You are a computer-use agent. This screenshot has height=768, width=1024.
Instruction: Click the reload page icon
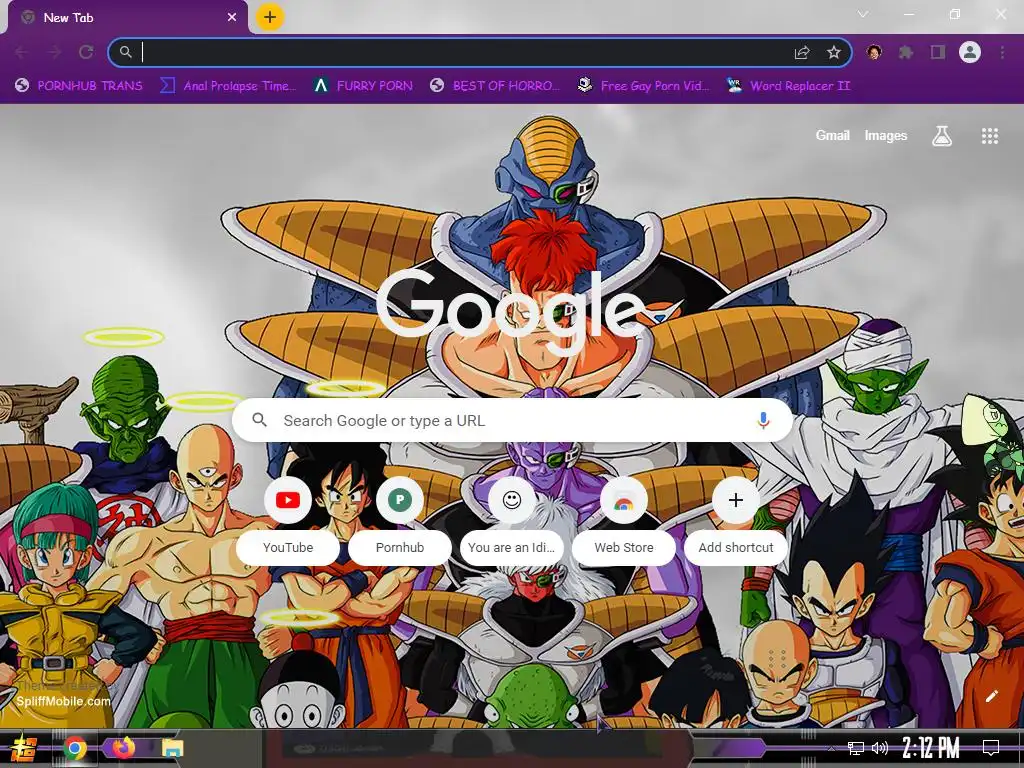tap(86, 52)
